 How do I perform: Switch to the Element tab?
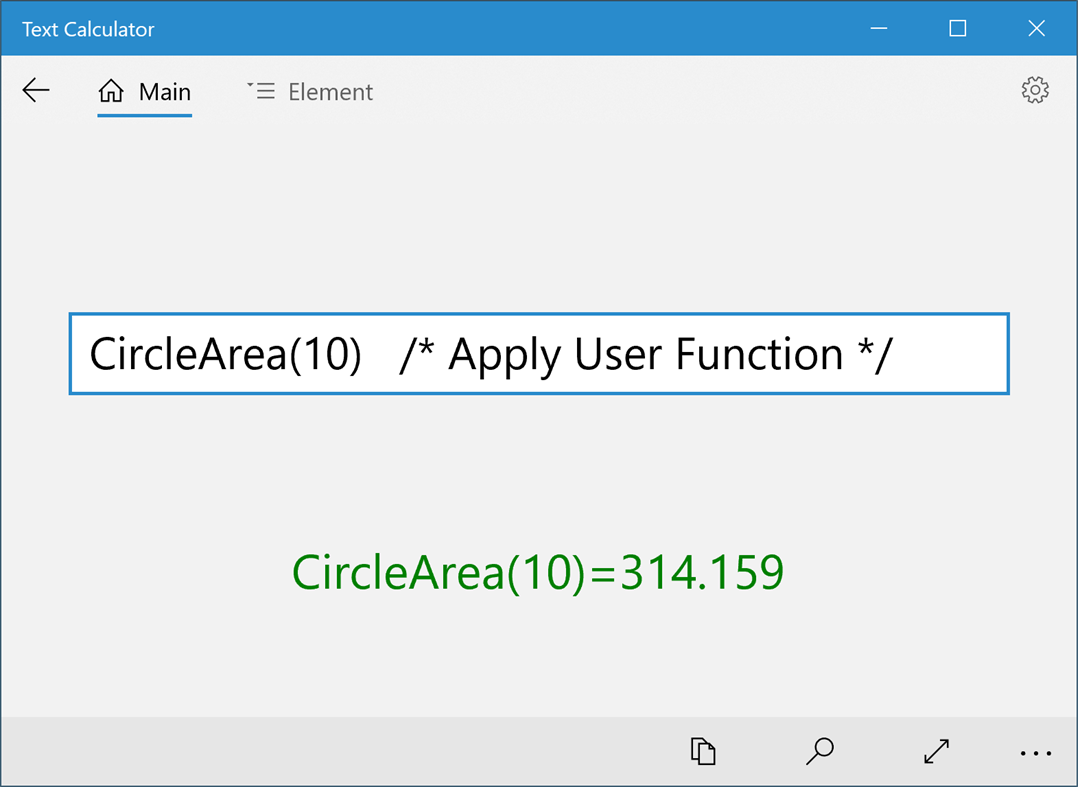click(330, 91)
